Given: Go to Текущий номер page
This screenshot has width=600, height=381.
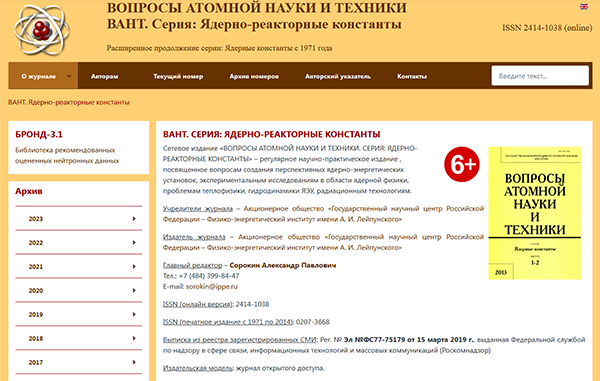Looking at the screenshot, I should pos(178,76).
